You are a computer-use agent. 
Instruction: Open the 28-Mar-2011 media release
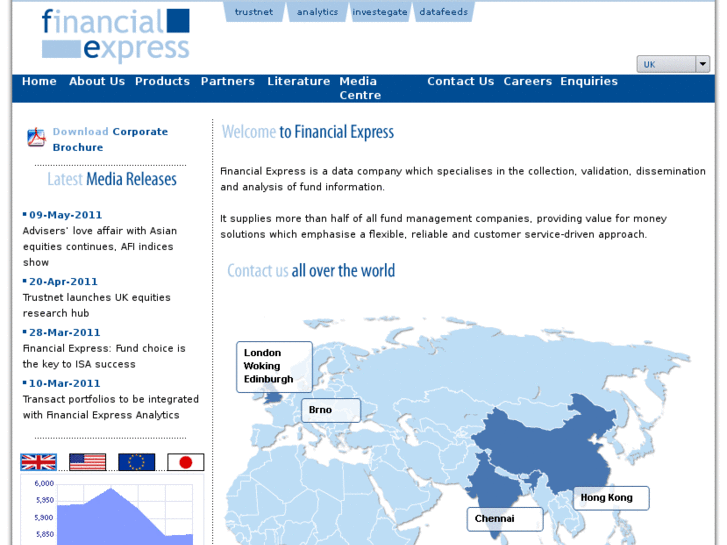click(64, 333)
